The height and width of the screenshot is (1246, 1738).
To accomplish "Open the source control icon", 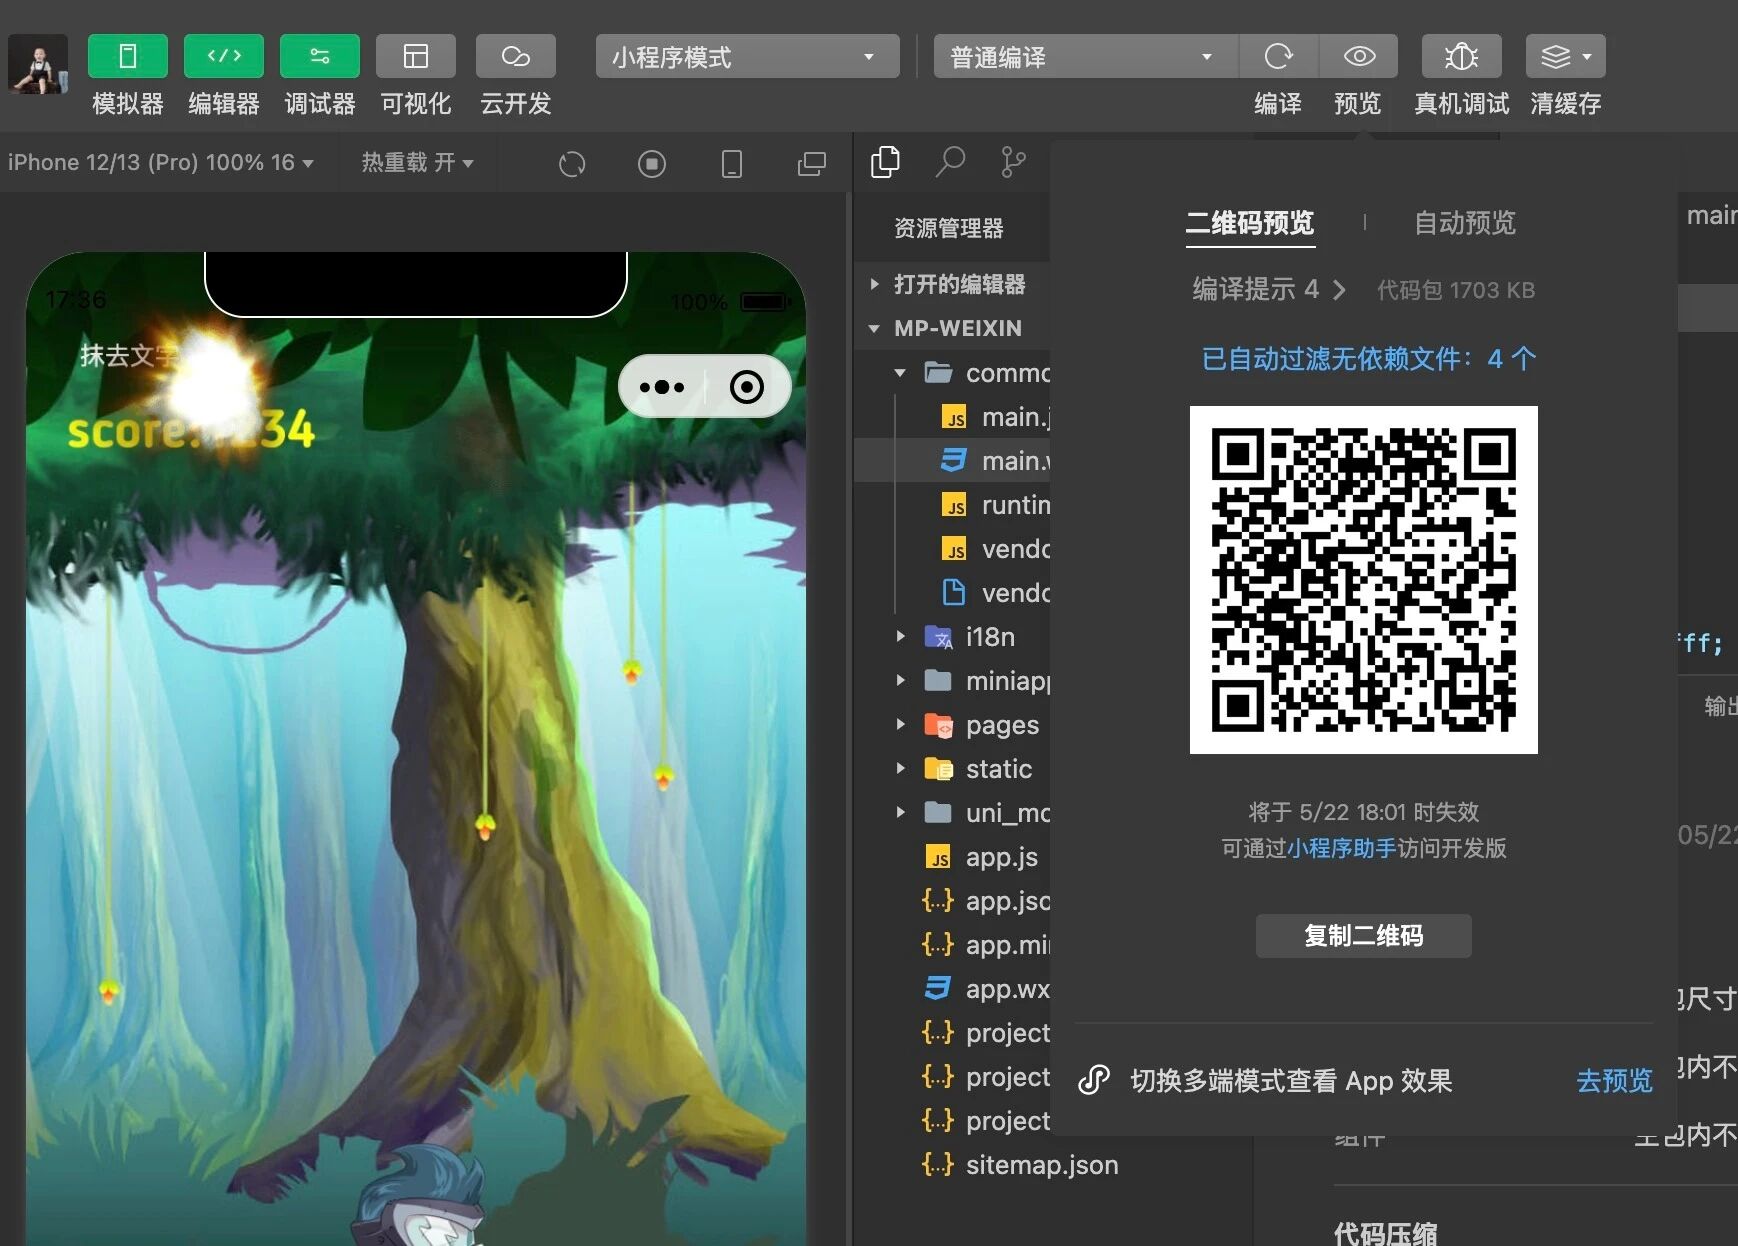I will tap(1013, 162).
